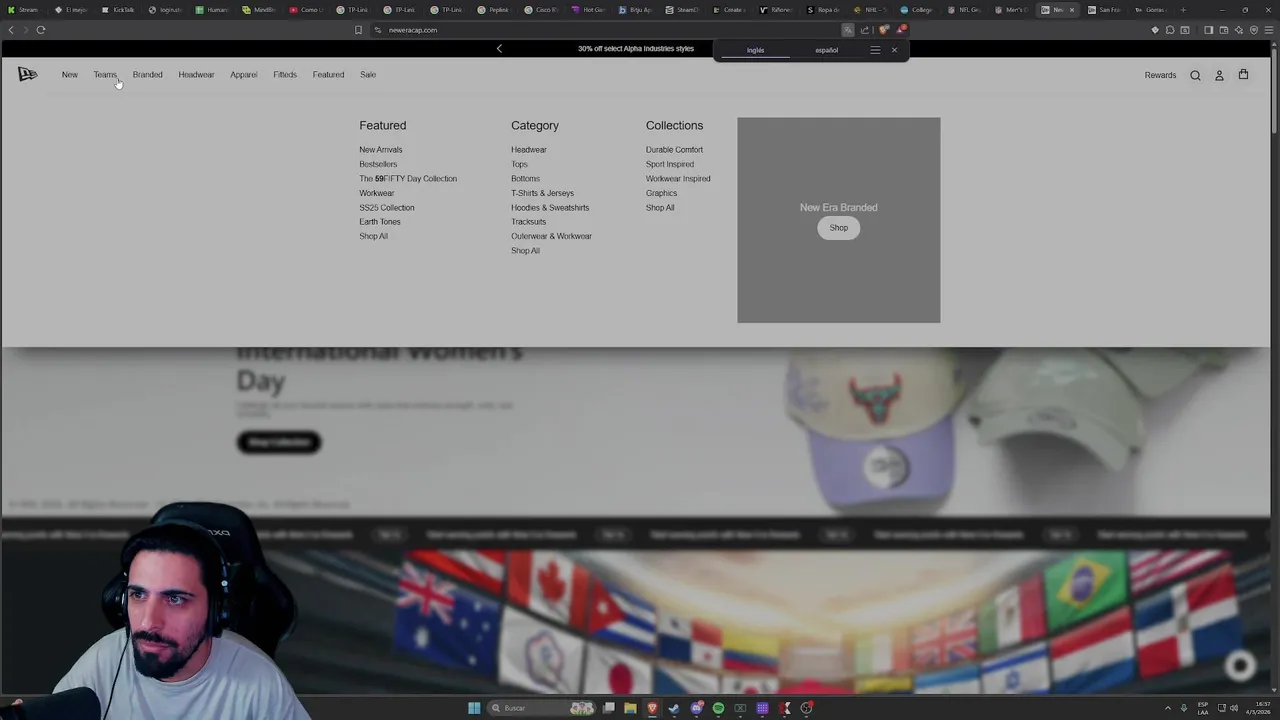Select Inglés in the translation popup
Image resolution: width=1280 pixels, height=720 pixels.
click(x=755, y=50)
